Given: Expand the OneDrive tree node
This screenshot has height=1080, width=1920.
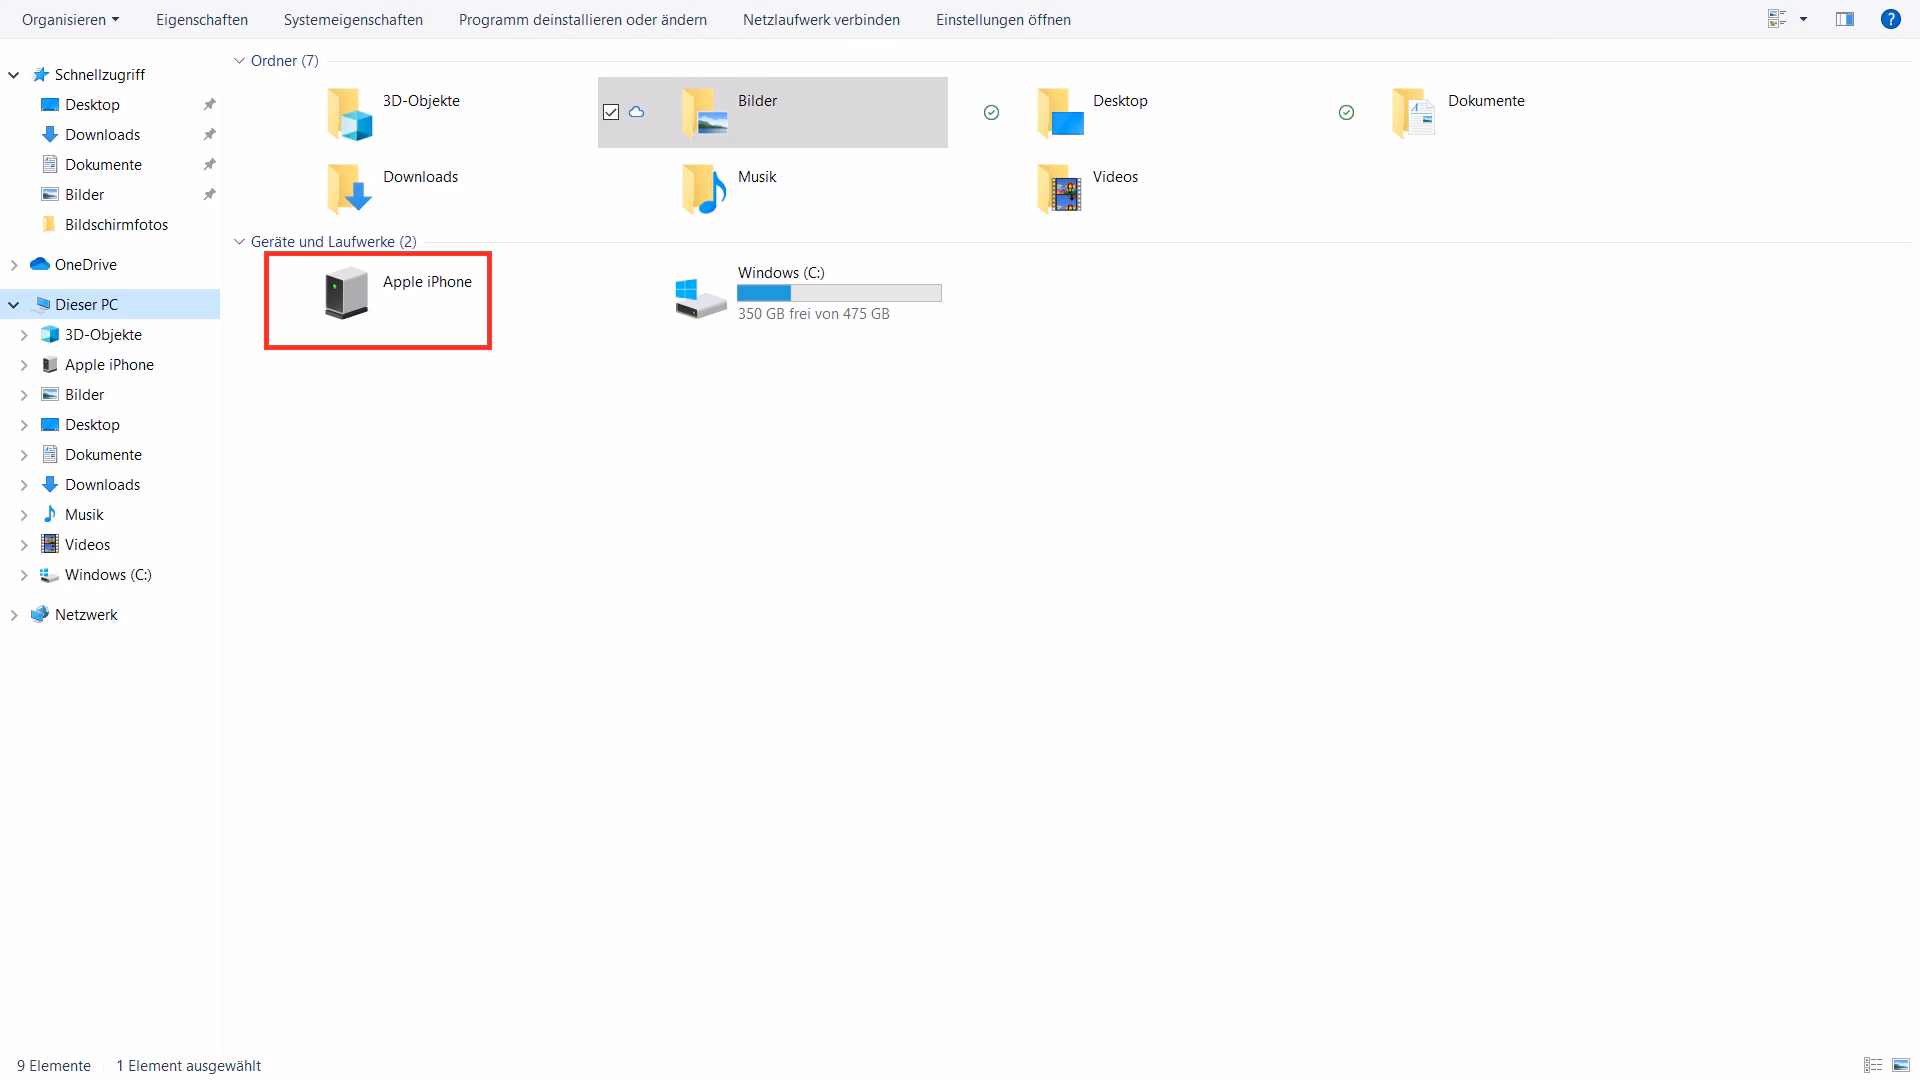Looking at the screenshot, I should pos(14,265).
